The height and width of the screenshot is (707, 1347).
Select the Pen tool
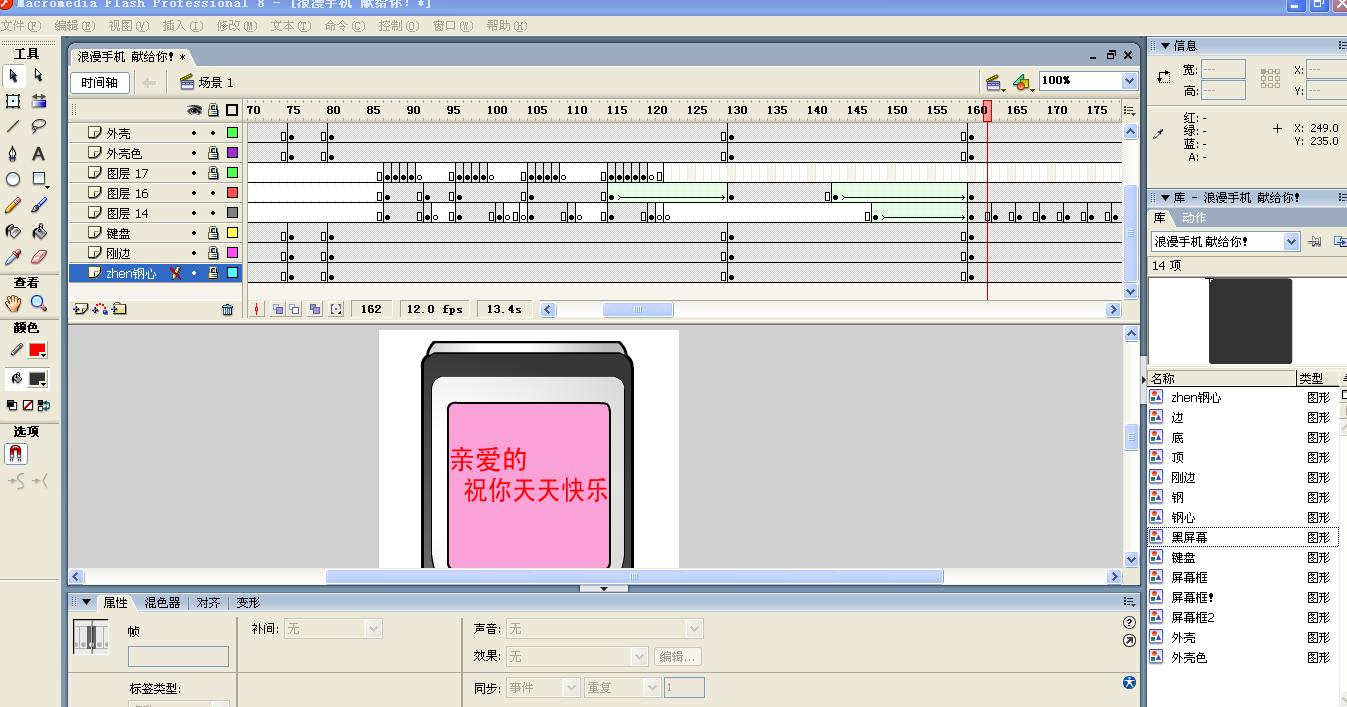(x=13, y=153)
